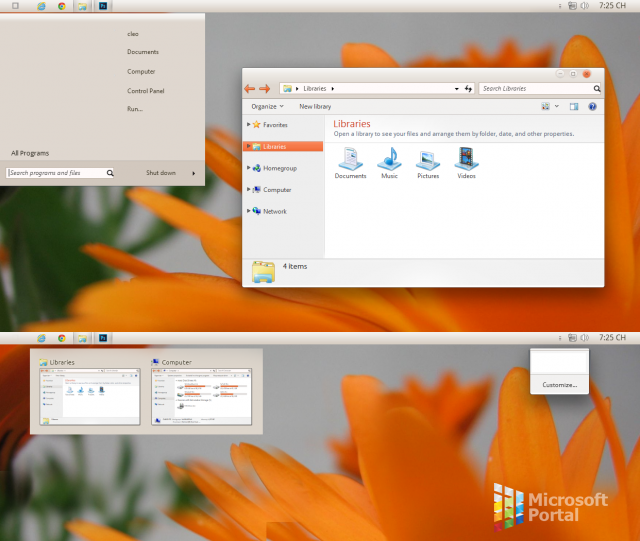Switch to the Libraries window thumbnail preview

click(x=90, y=396)
